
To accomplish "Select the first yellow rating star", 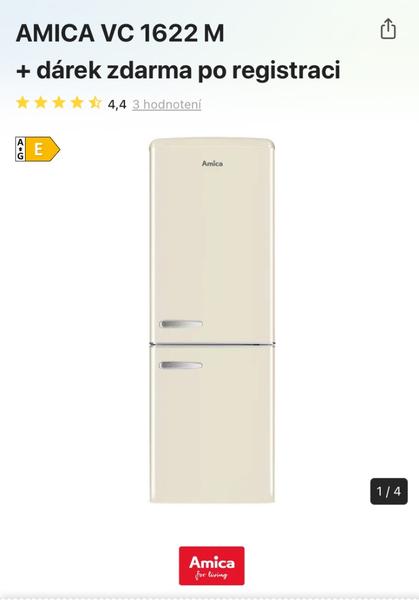I will click(23, 103).
